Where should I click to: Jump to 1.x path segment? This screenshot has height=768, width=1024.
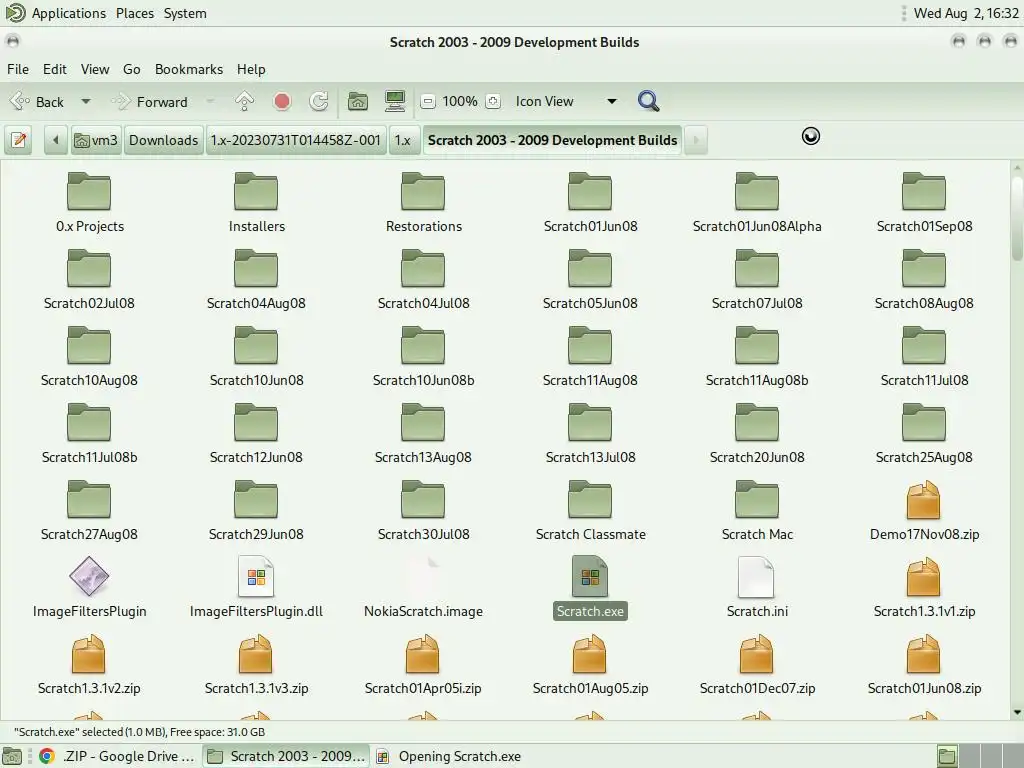click(403, 140)
